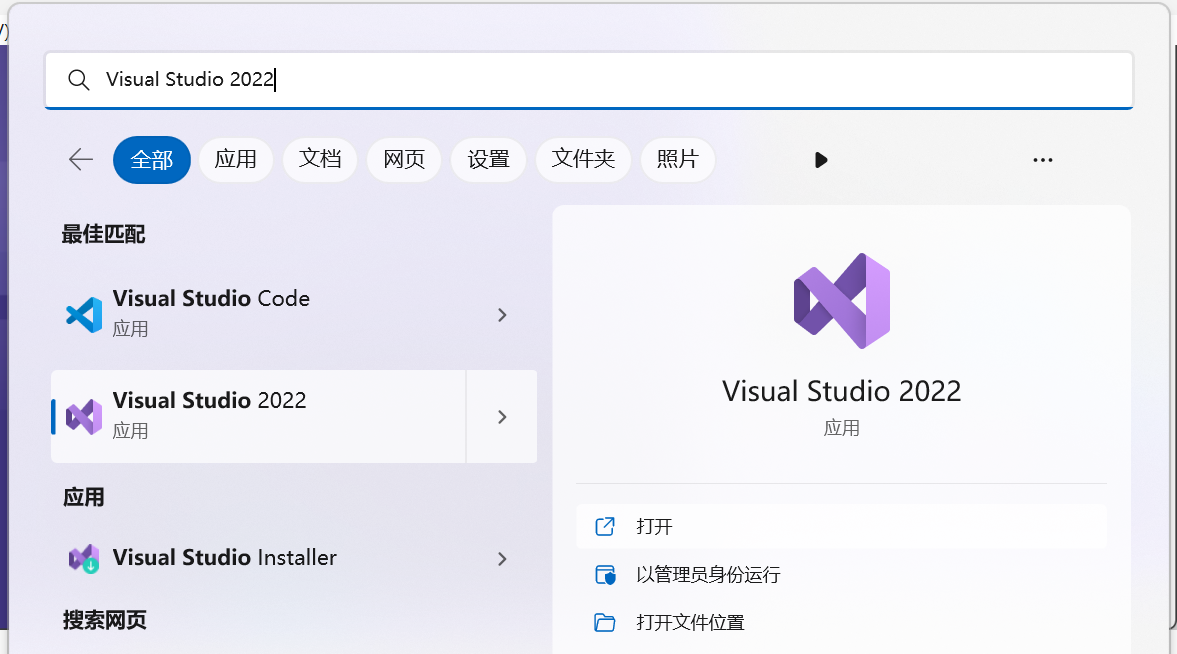The height and width of the screenshot is (654, 1177).
Task: Switch to the 应用 filter tab
Action: click(236, 159)
